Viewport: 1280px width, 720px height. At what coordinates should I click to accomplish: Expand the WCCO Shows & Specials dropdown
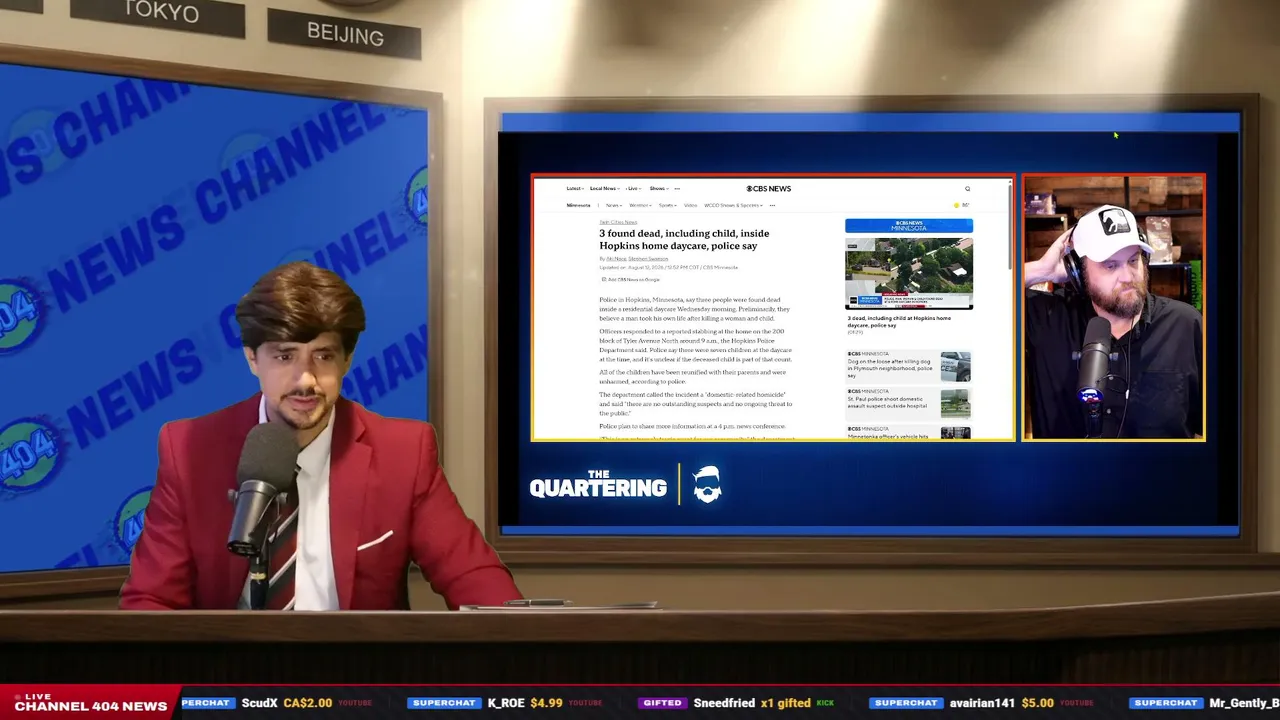tap(733, 205)
